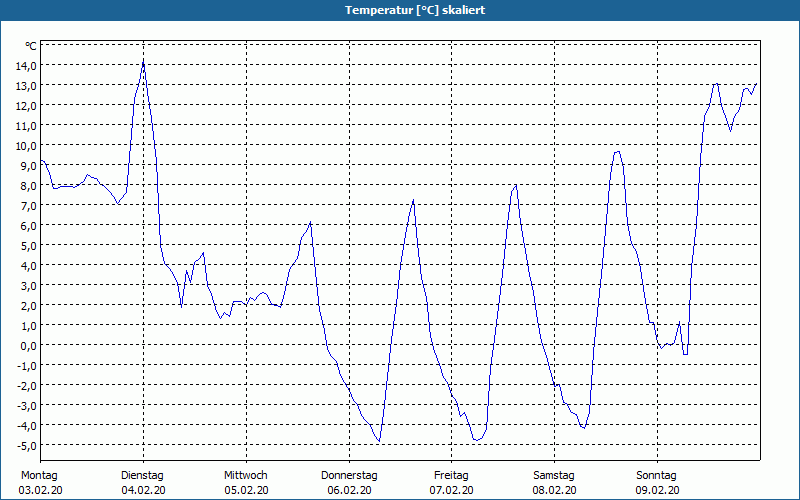This screenshot has width=800, height=500.
Task: Click the 8°C curve peak before Samstag
Action: click(x=516, y=185)
